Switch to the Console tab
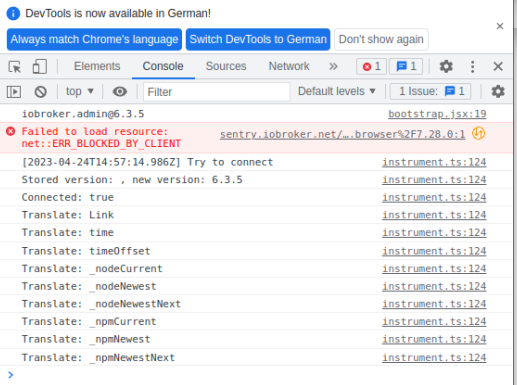This screenshot has height=385, width=517. [163, 66]
